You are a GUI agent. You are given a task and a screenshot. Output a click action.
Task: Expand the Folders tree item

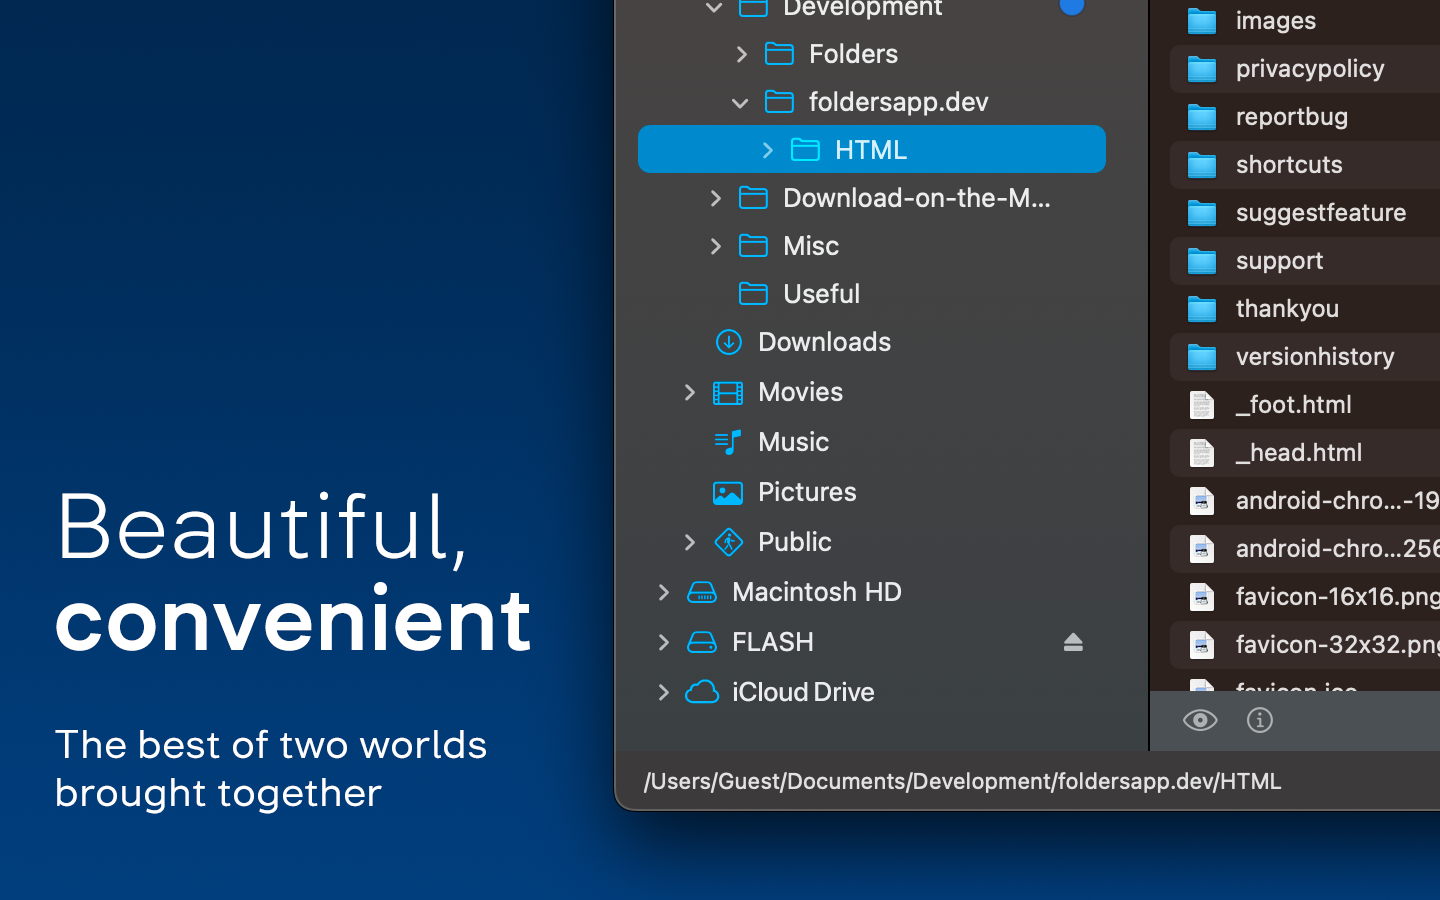(x=741, y=54)
